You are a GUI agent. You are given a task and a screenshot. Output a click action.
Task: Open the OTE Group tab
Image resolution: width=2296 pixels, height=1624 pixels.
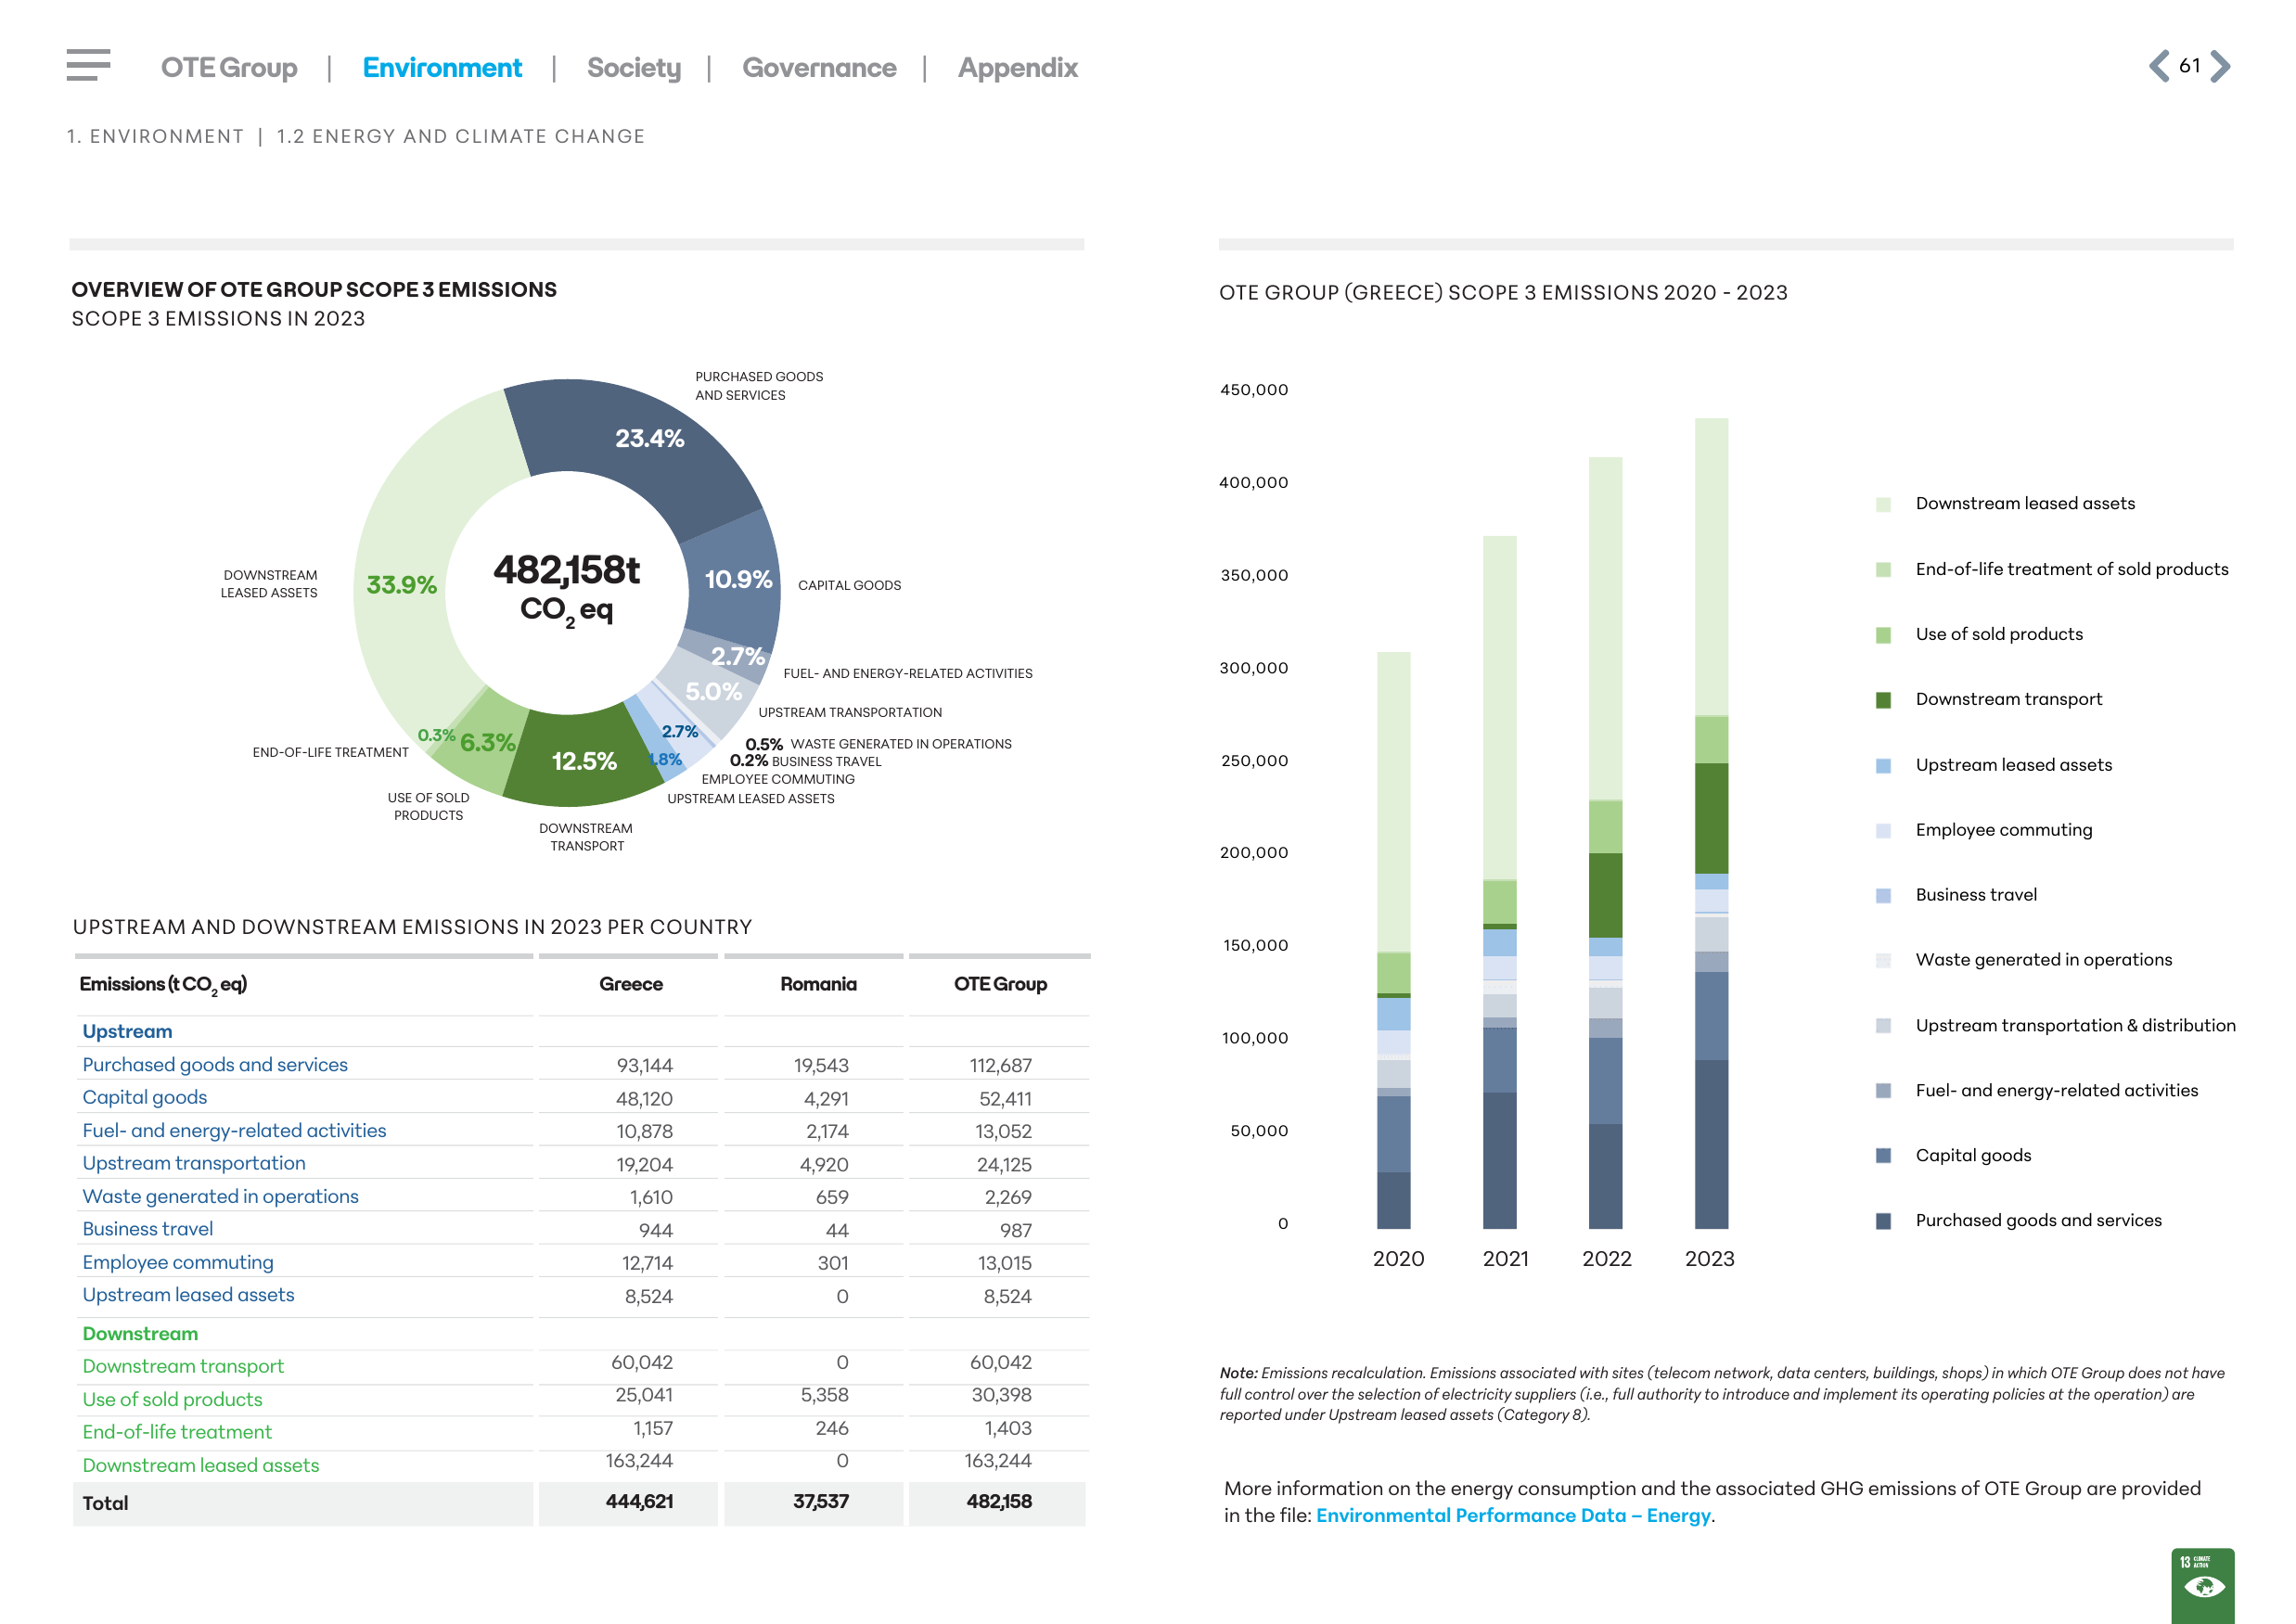229,67
